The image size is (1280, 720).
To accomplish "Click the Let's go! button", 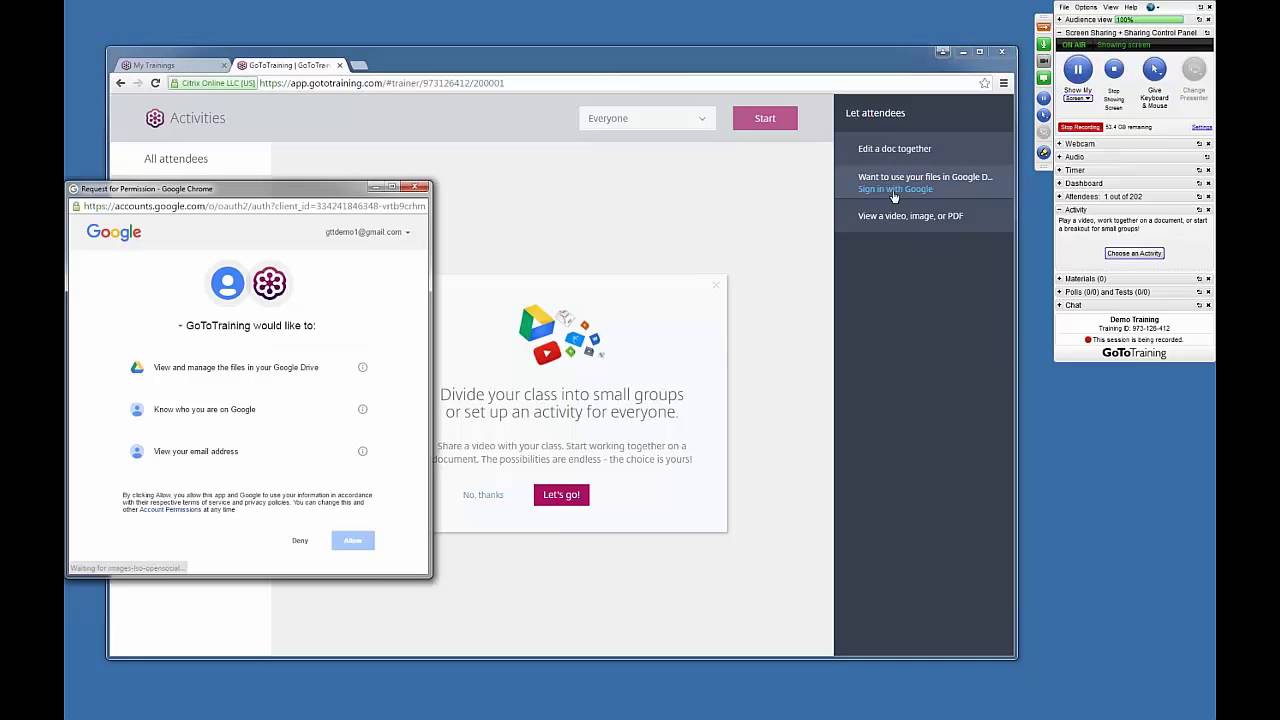I will pyautogui.click(x=562, y=495).
